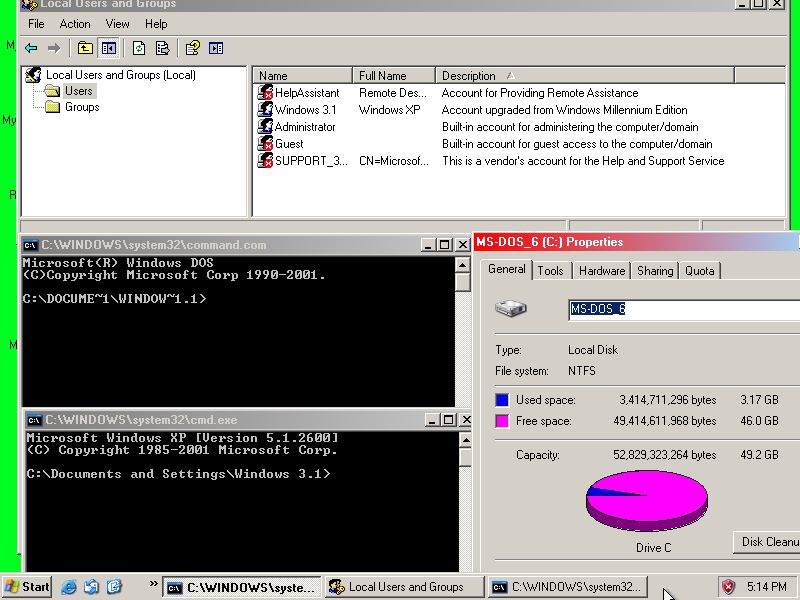Click the Up one level folder icon
This screenshot has height=600, width=800.
85,48
